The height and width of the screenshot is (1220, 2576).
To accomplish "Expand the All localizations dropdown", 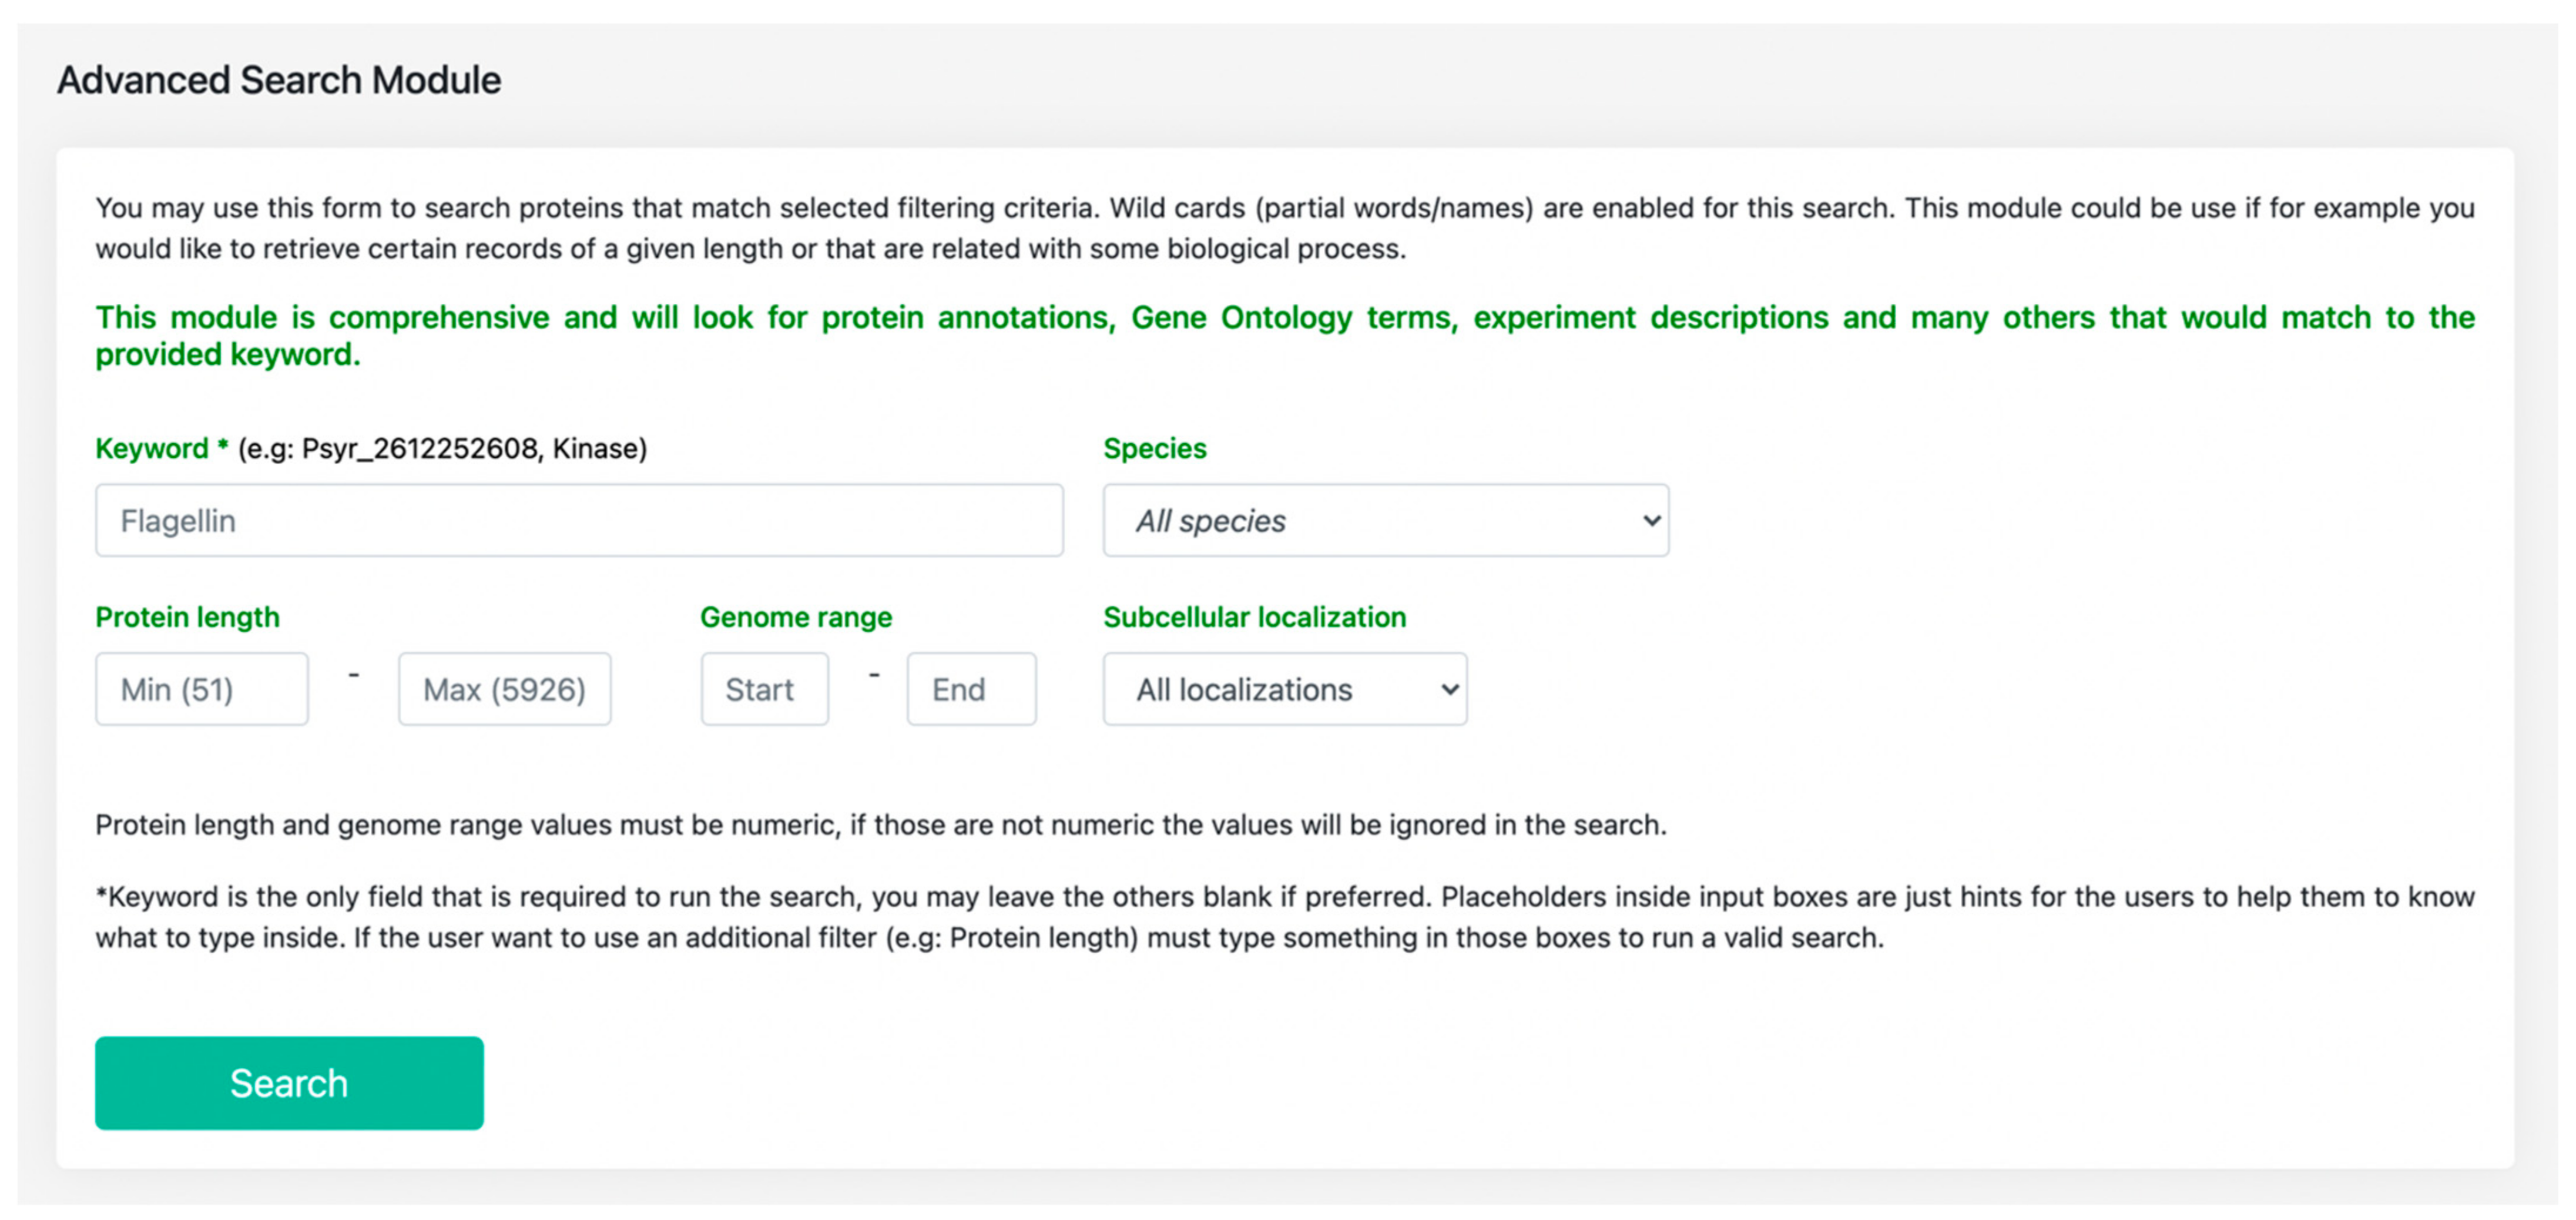I will (1284, 689).
